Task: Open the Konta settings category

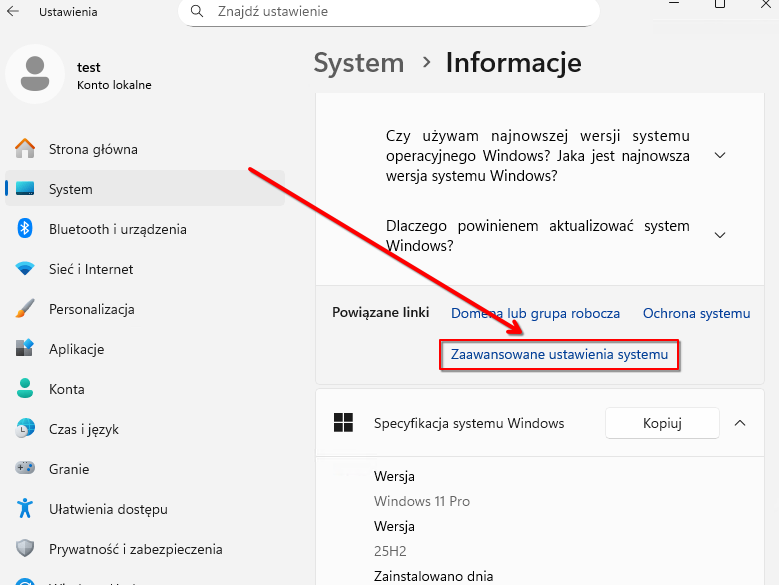Action: 66,389
